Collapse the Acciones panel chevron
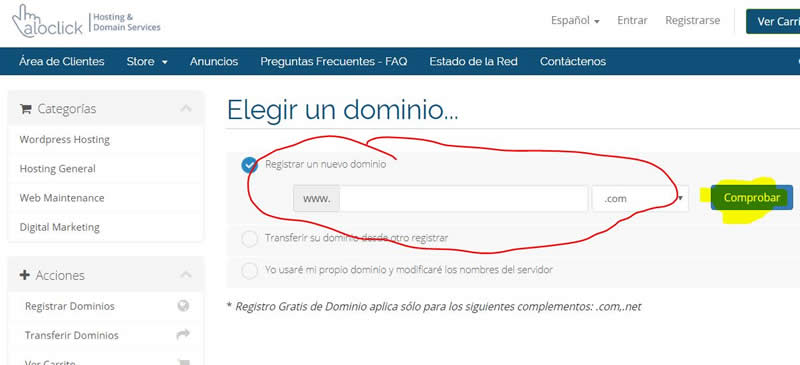The height and width of the screenshot is (365, 800). 186,275
